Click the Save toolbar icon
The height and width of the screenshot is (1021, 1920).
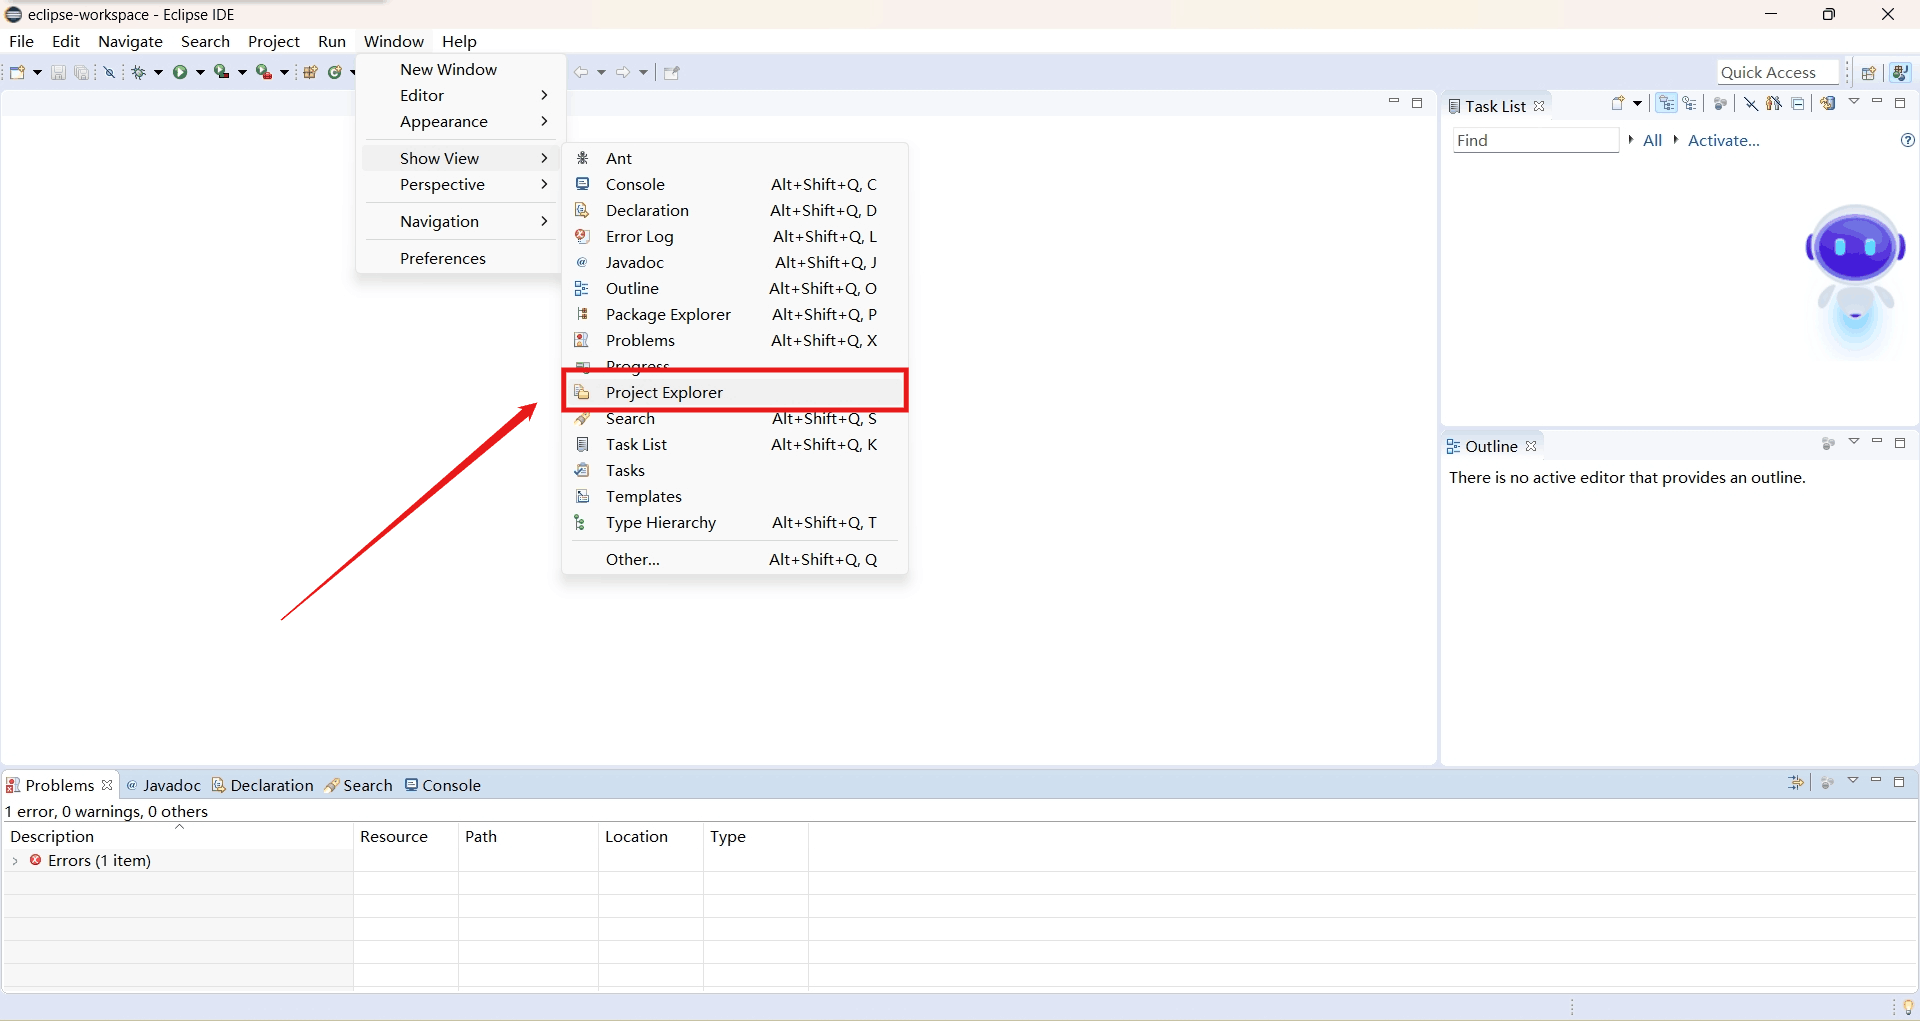click(58, 72)
